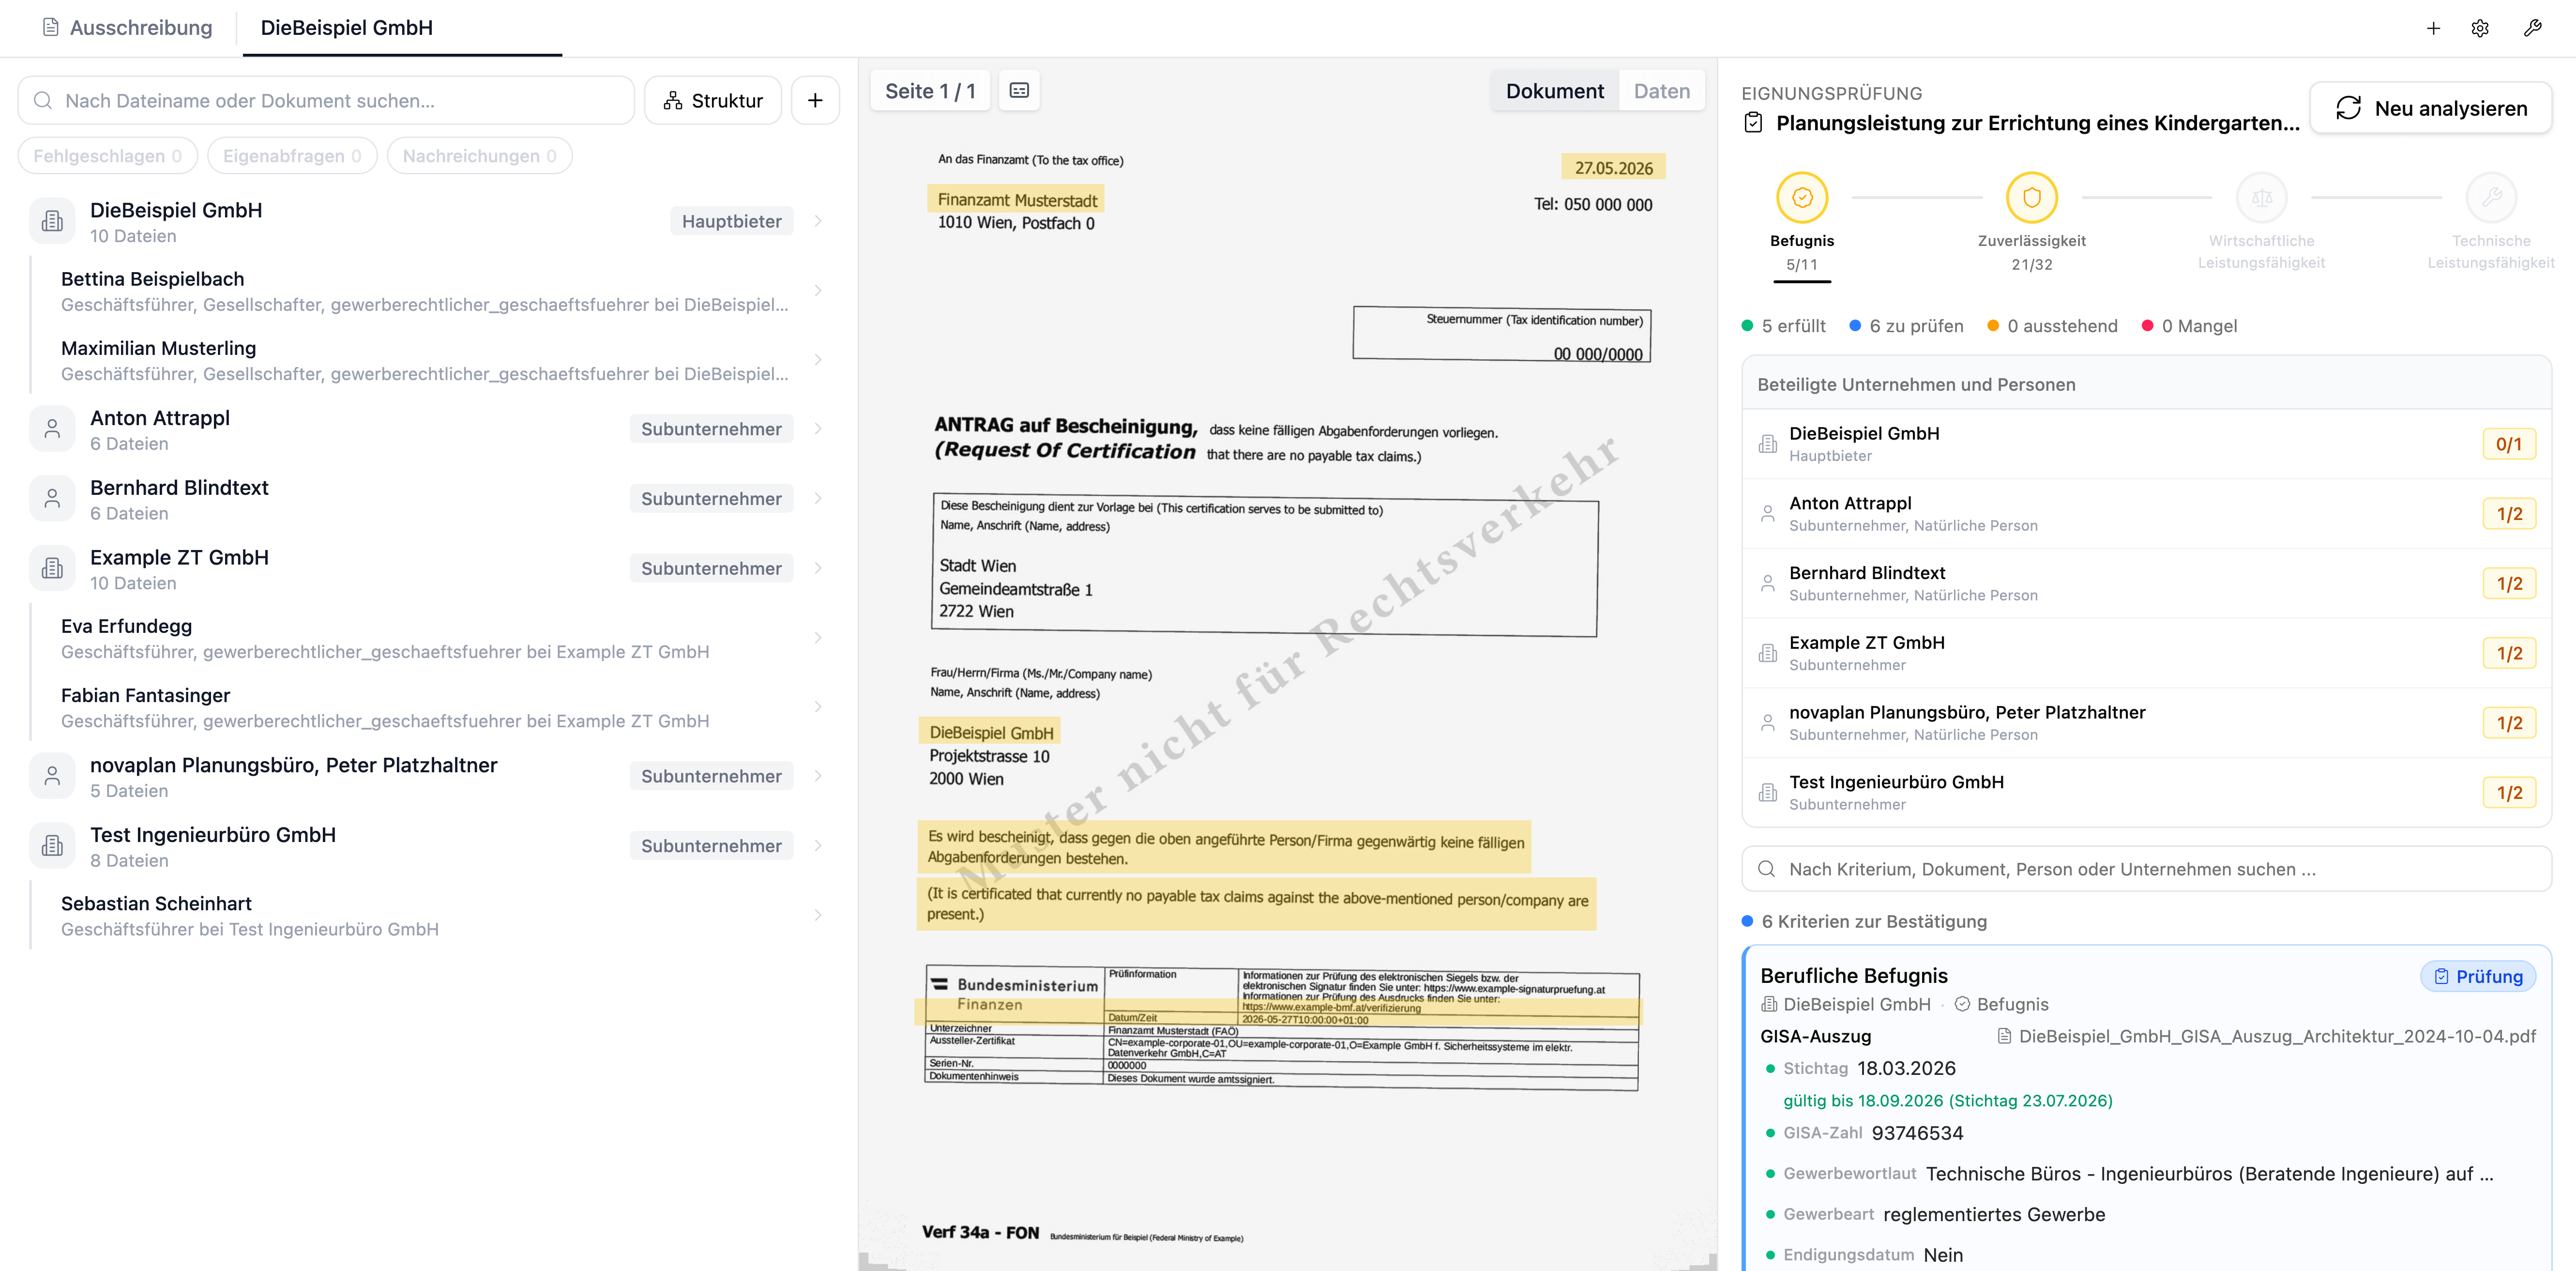The height and width of the screenshot is (1271, 2576).
Task: Click the person icon of Anton Attrappl in Beteiligte panel
Action: pyautogui.click(x=1768, y=514)
